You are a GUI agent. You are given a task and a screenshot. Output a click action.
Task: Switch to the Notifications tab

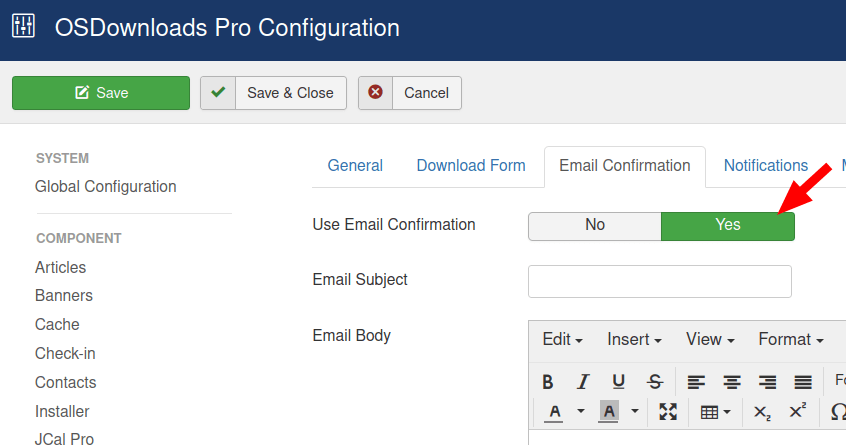(766, 166)
